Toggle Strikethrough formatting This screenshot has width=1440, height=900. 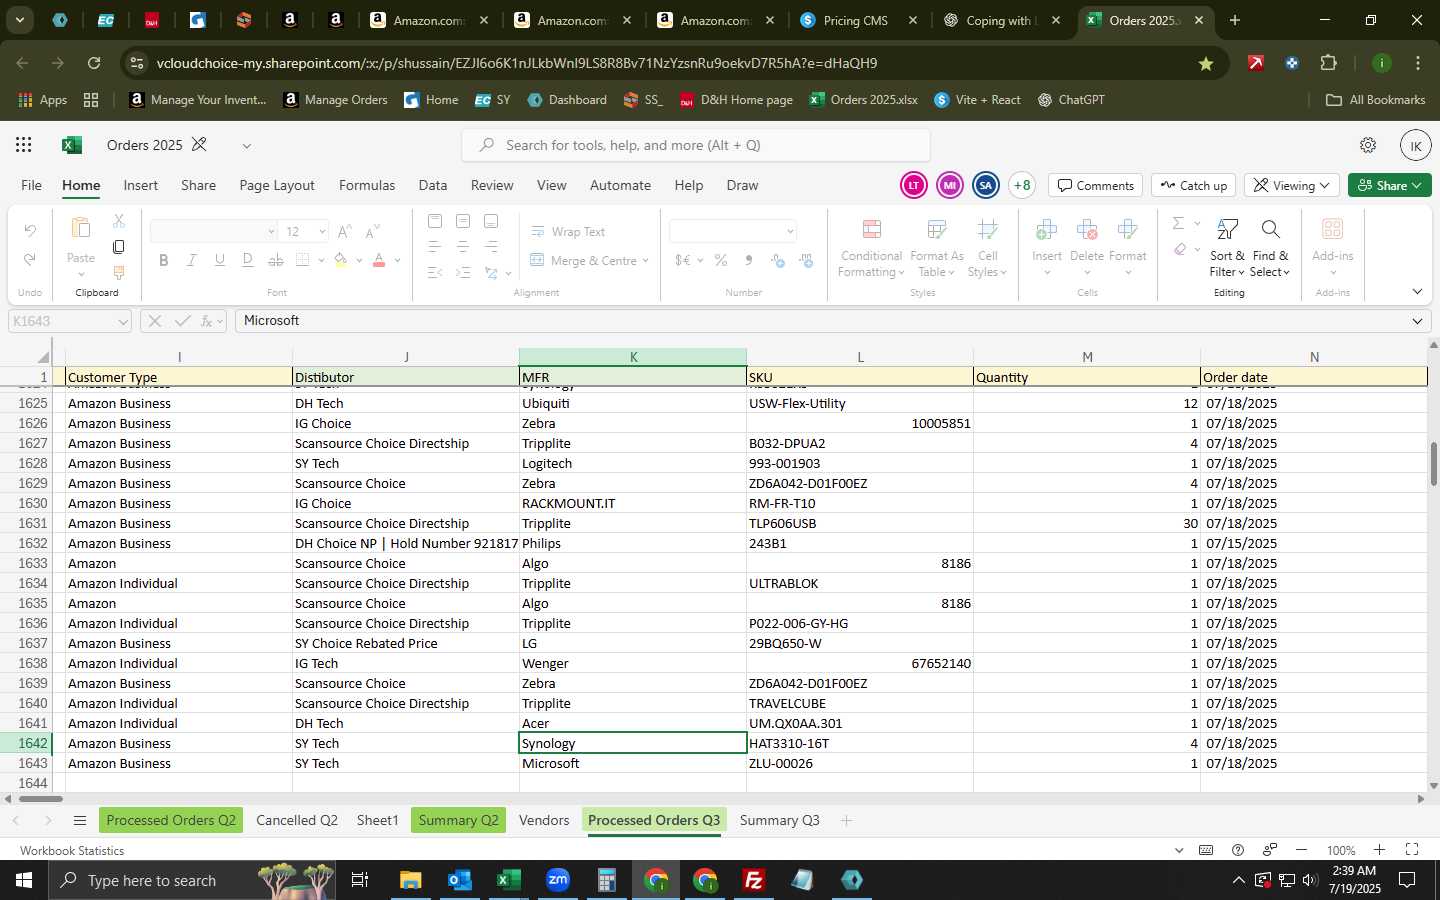[x=275, y=260]
